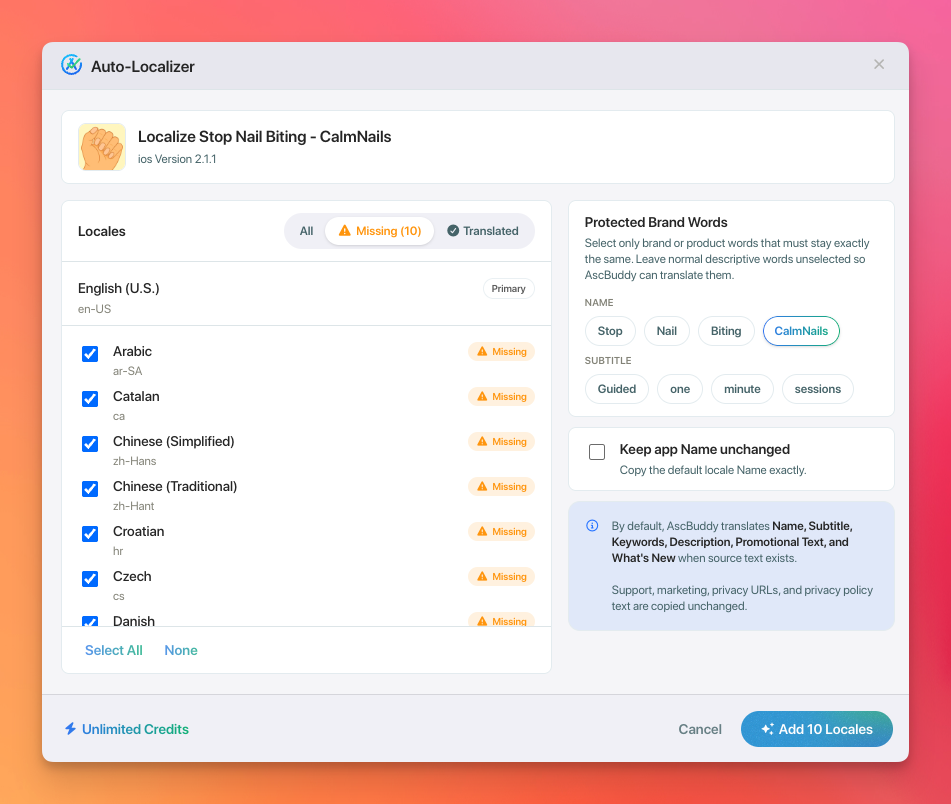Click the 'Chinese (Traditional)' locale name
The height and width of the screenshot is (804, 951).
(175, 486)
